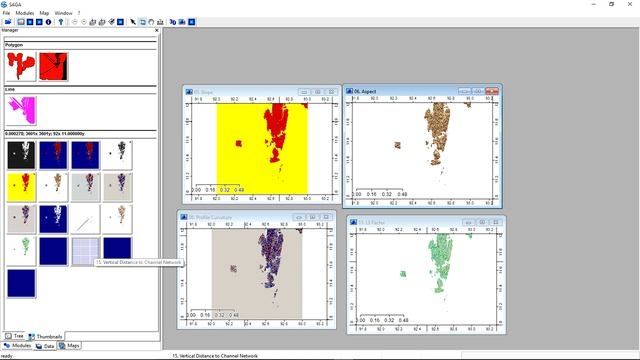Viewport: 640px width, 360px height.
Task: Minimize the 05. Slope map window
Action: coord(304,92)
